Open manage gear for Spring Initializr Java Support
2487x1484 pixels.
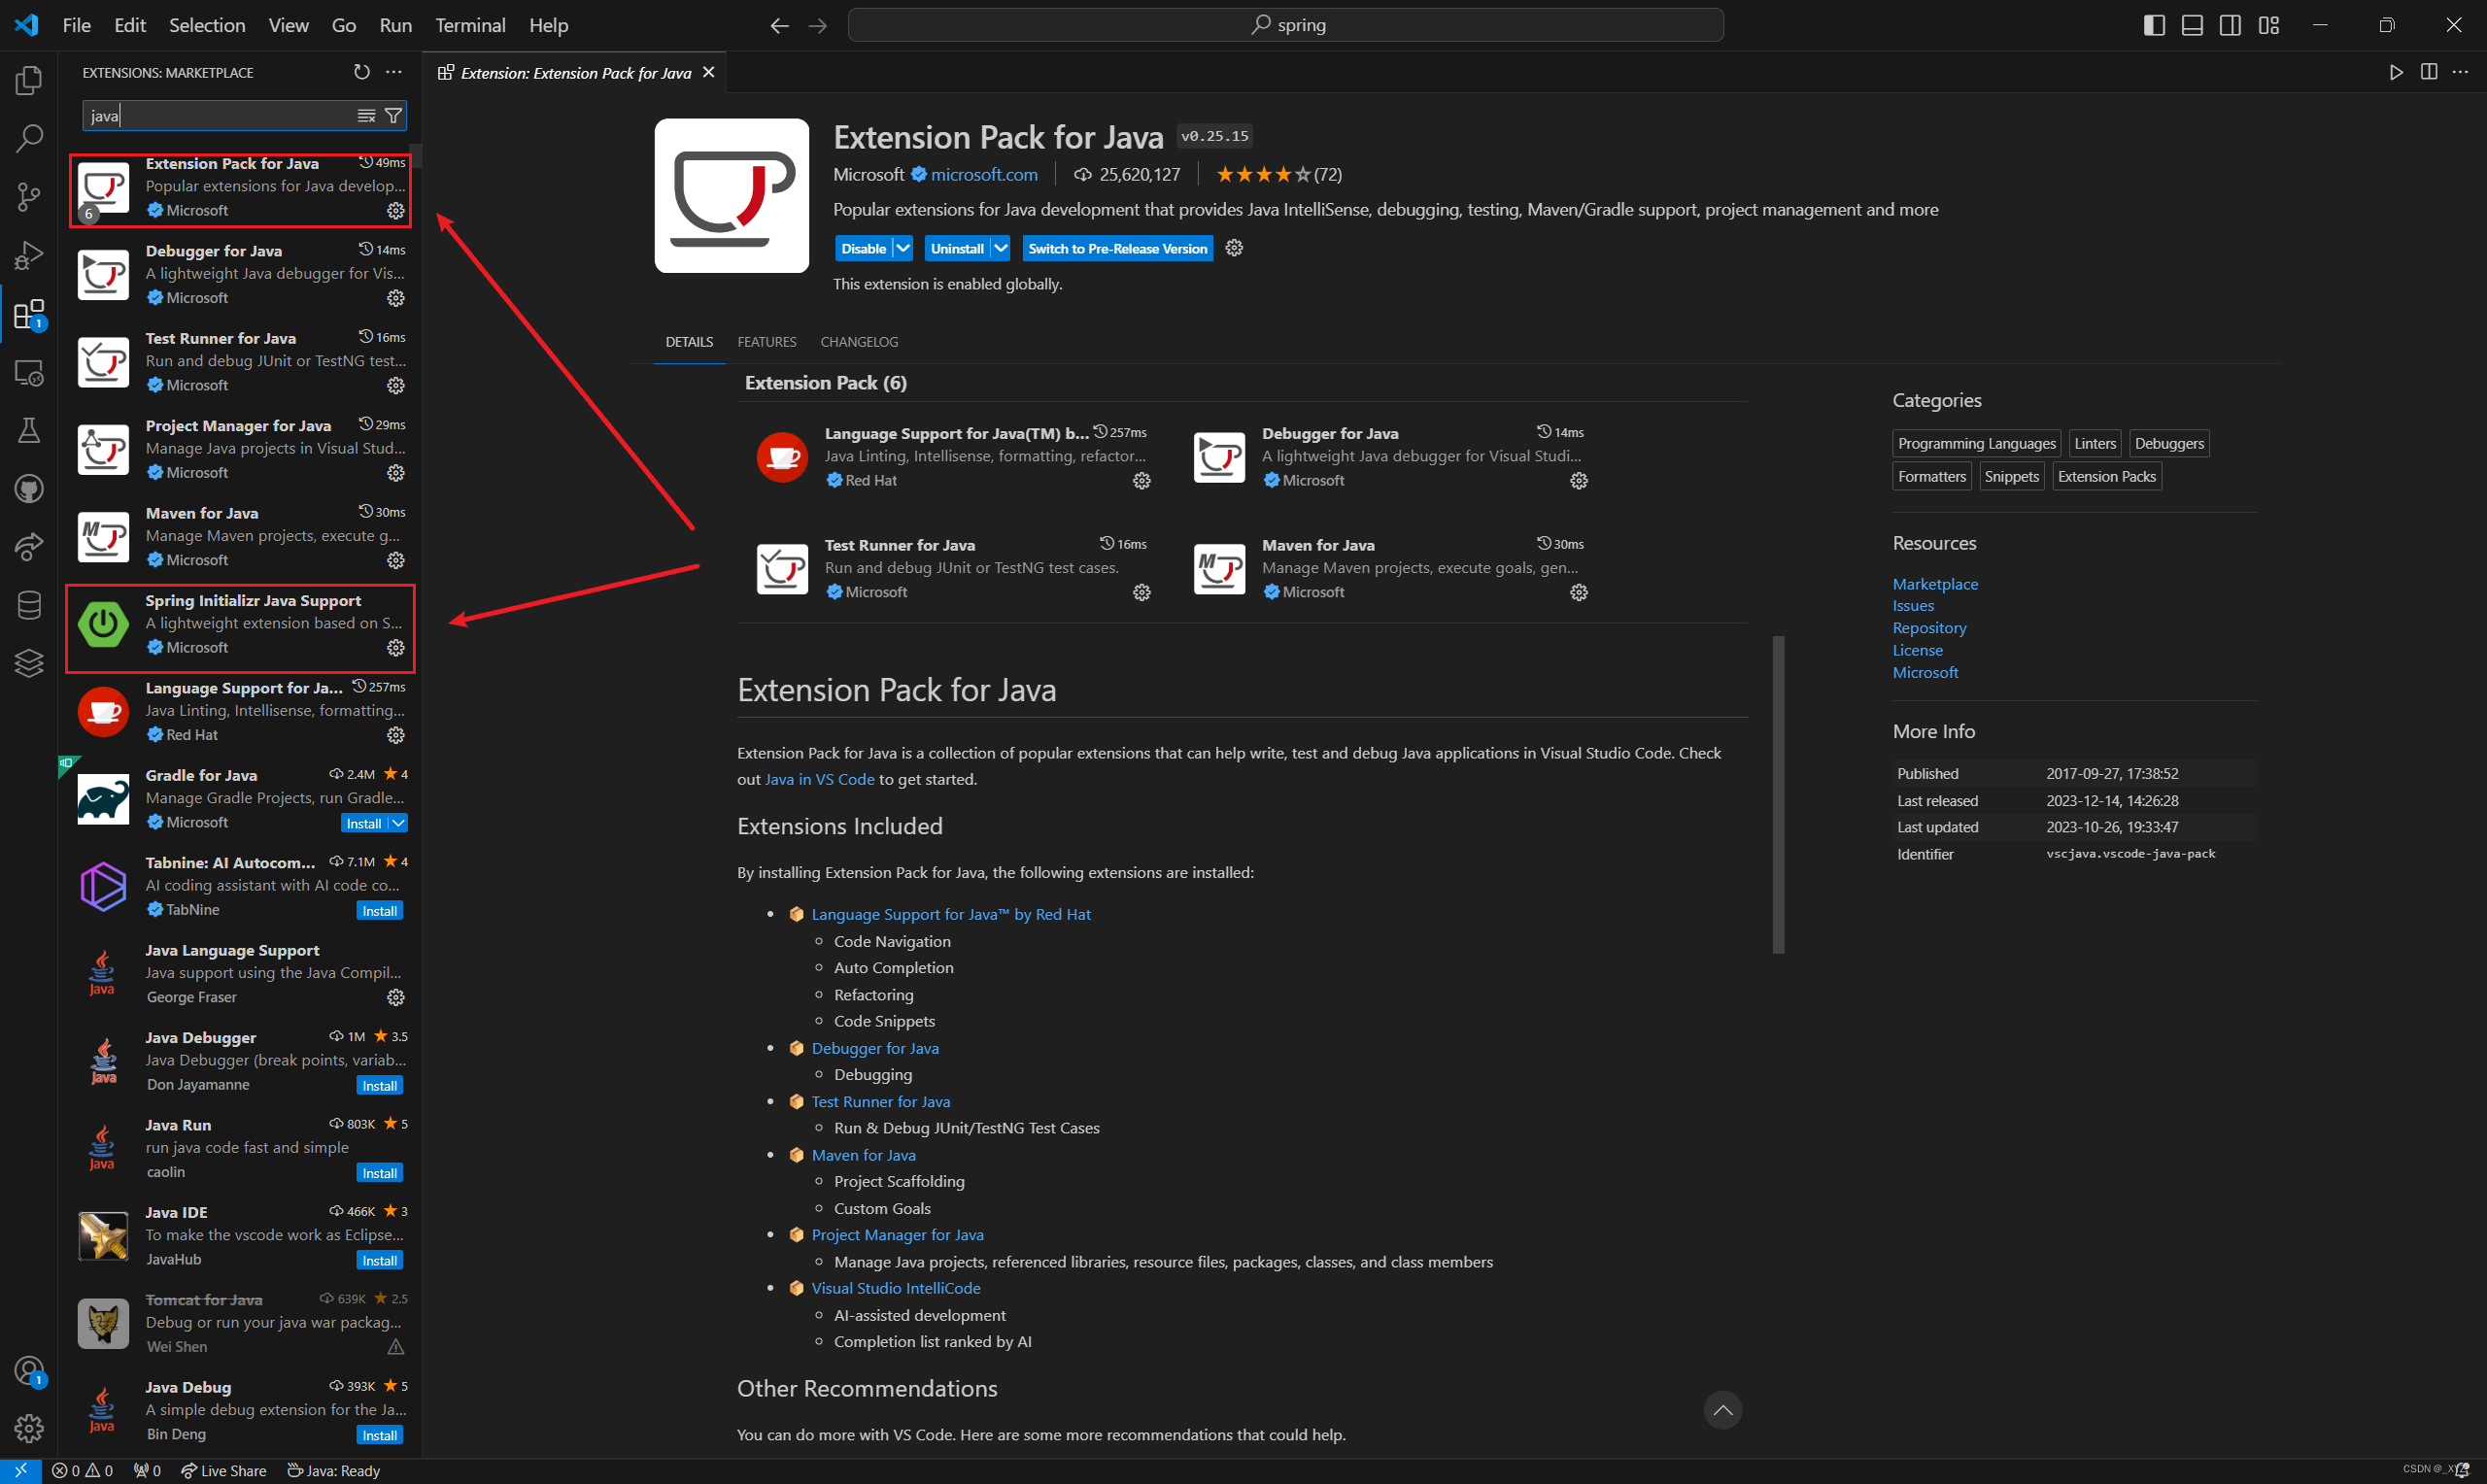(396, 648)
